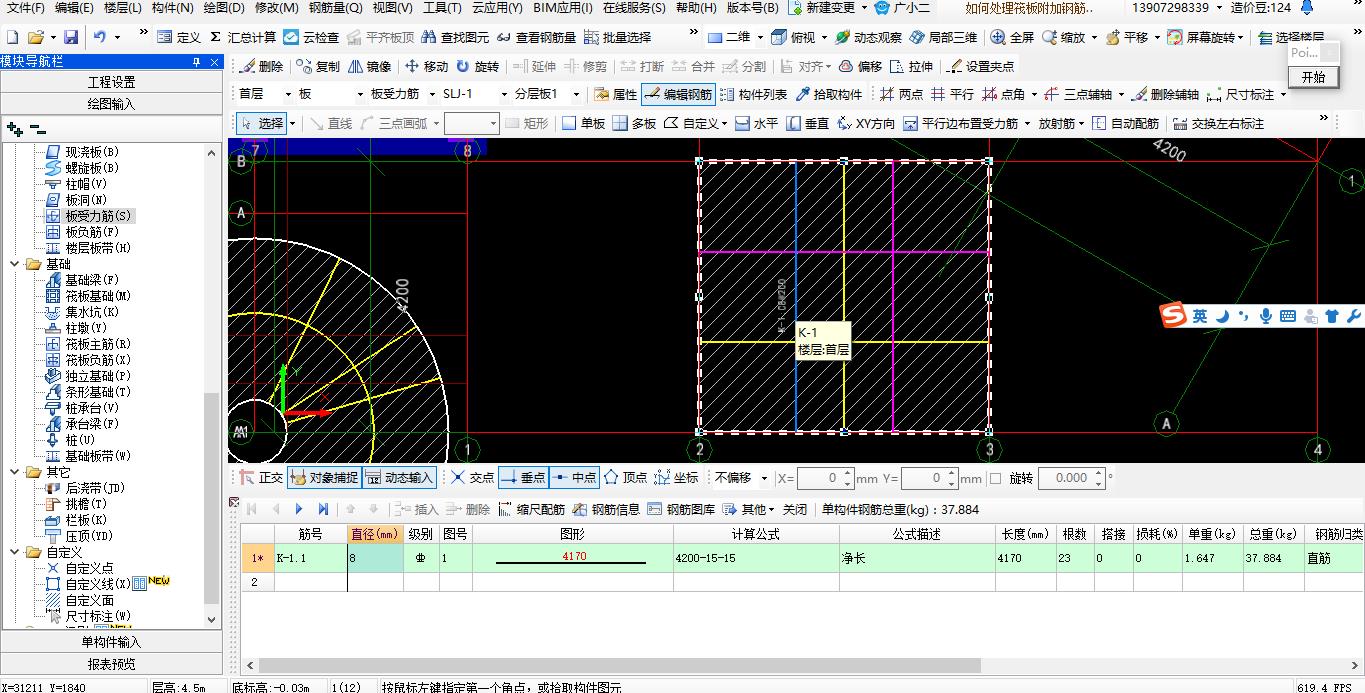This screenshot has width=1365, height=693.
Task: Click 自动配筋 auto reinforcement
Action: pos(1125,123)
